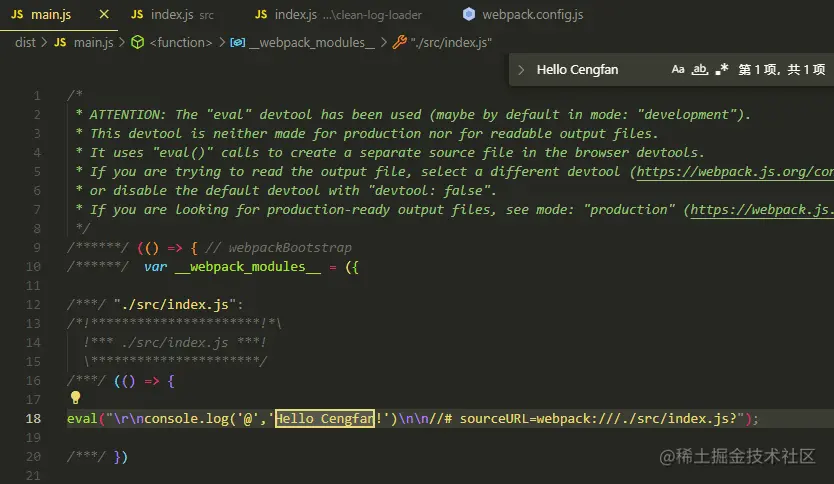Click the lightbulb quick-fix icon

pyautogui.click(x=76, y=397)
